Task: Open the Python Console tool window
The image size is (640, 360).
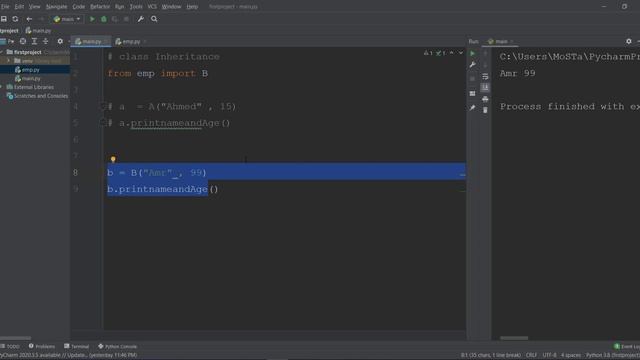Action: [118, 346]
